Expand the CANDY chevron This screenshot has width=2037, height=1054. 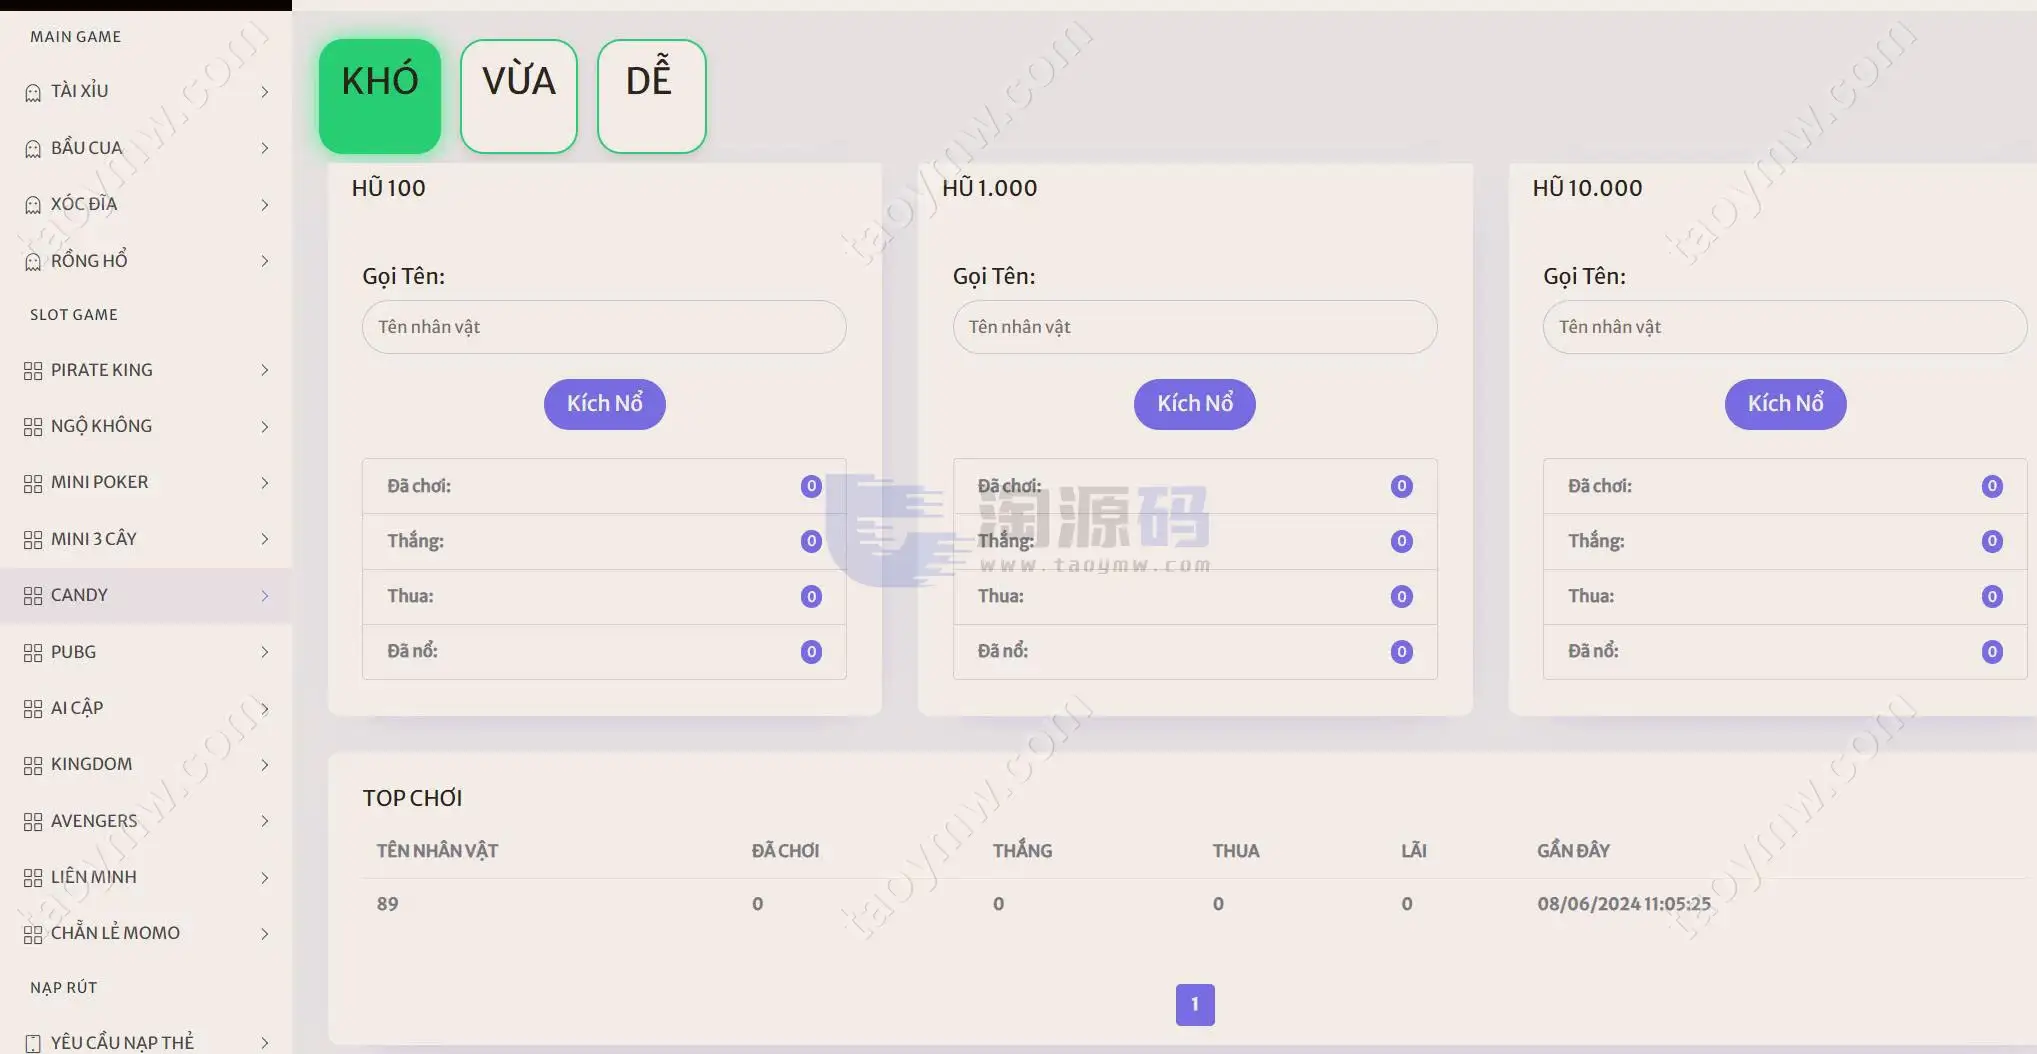coord(264,596)
